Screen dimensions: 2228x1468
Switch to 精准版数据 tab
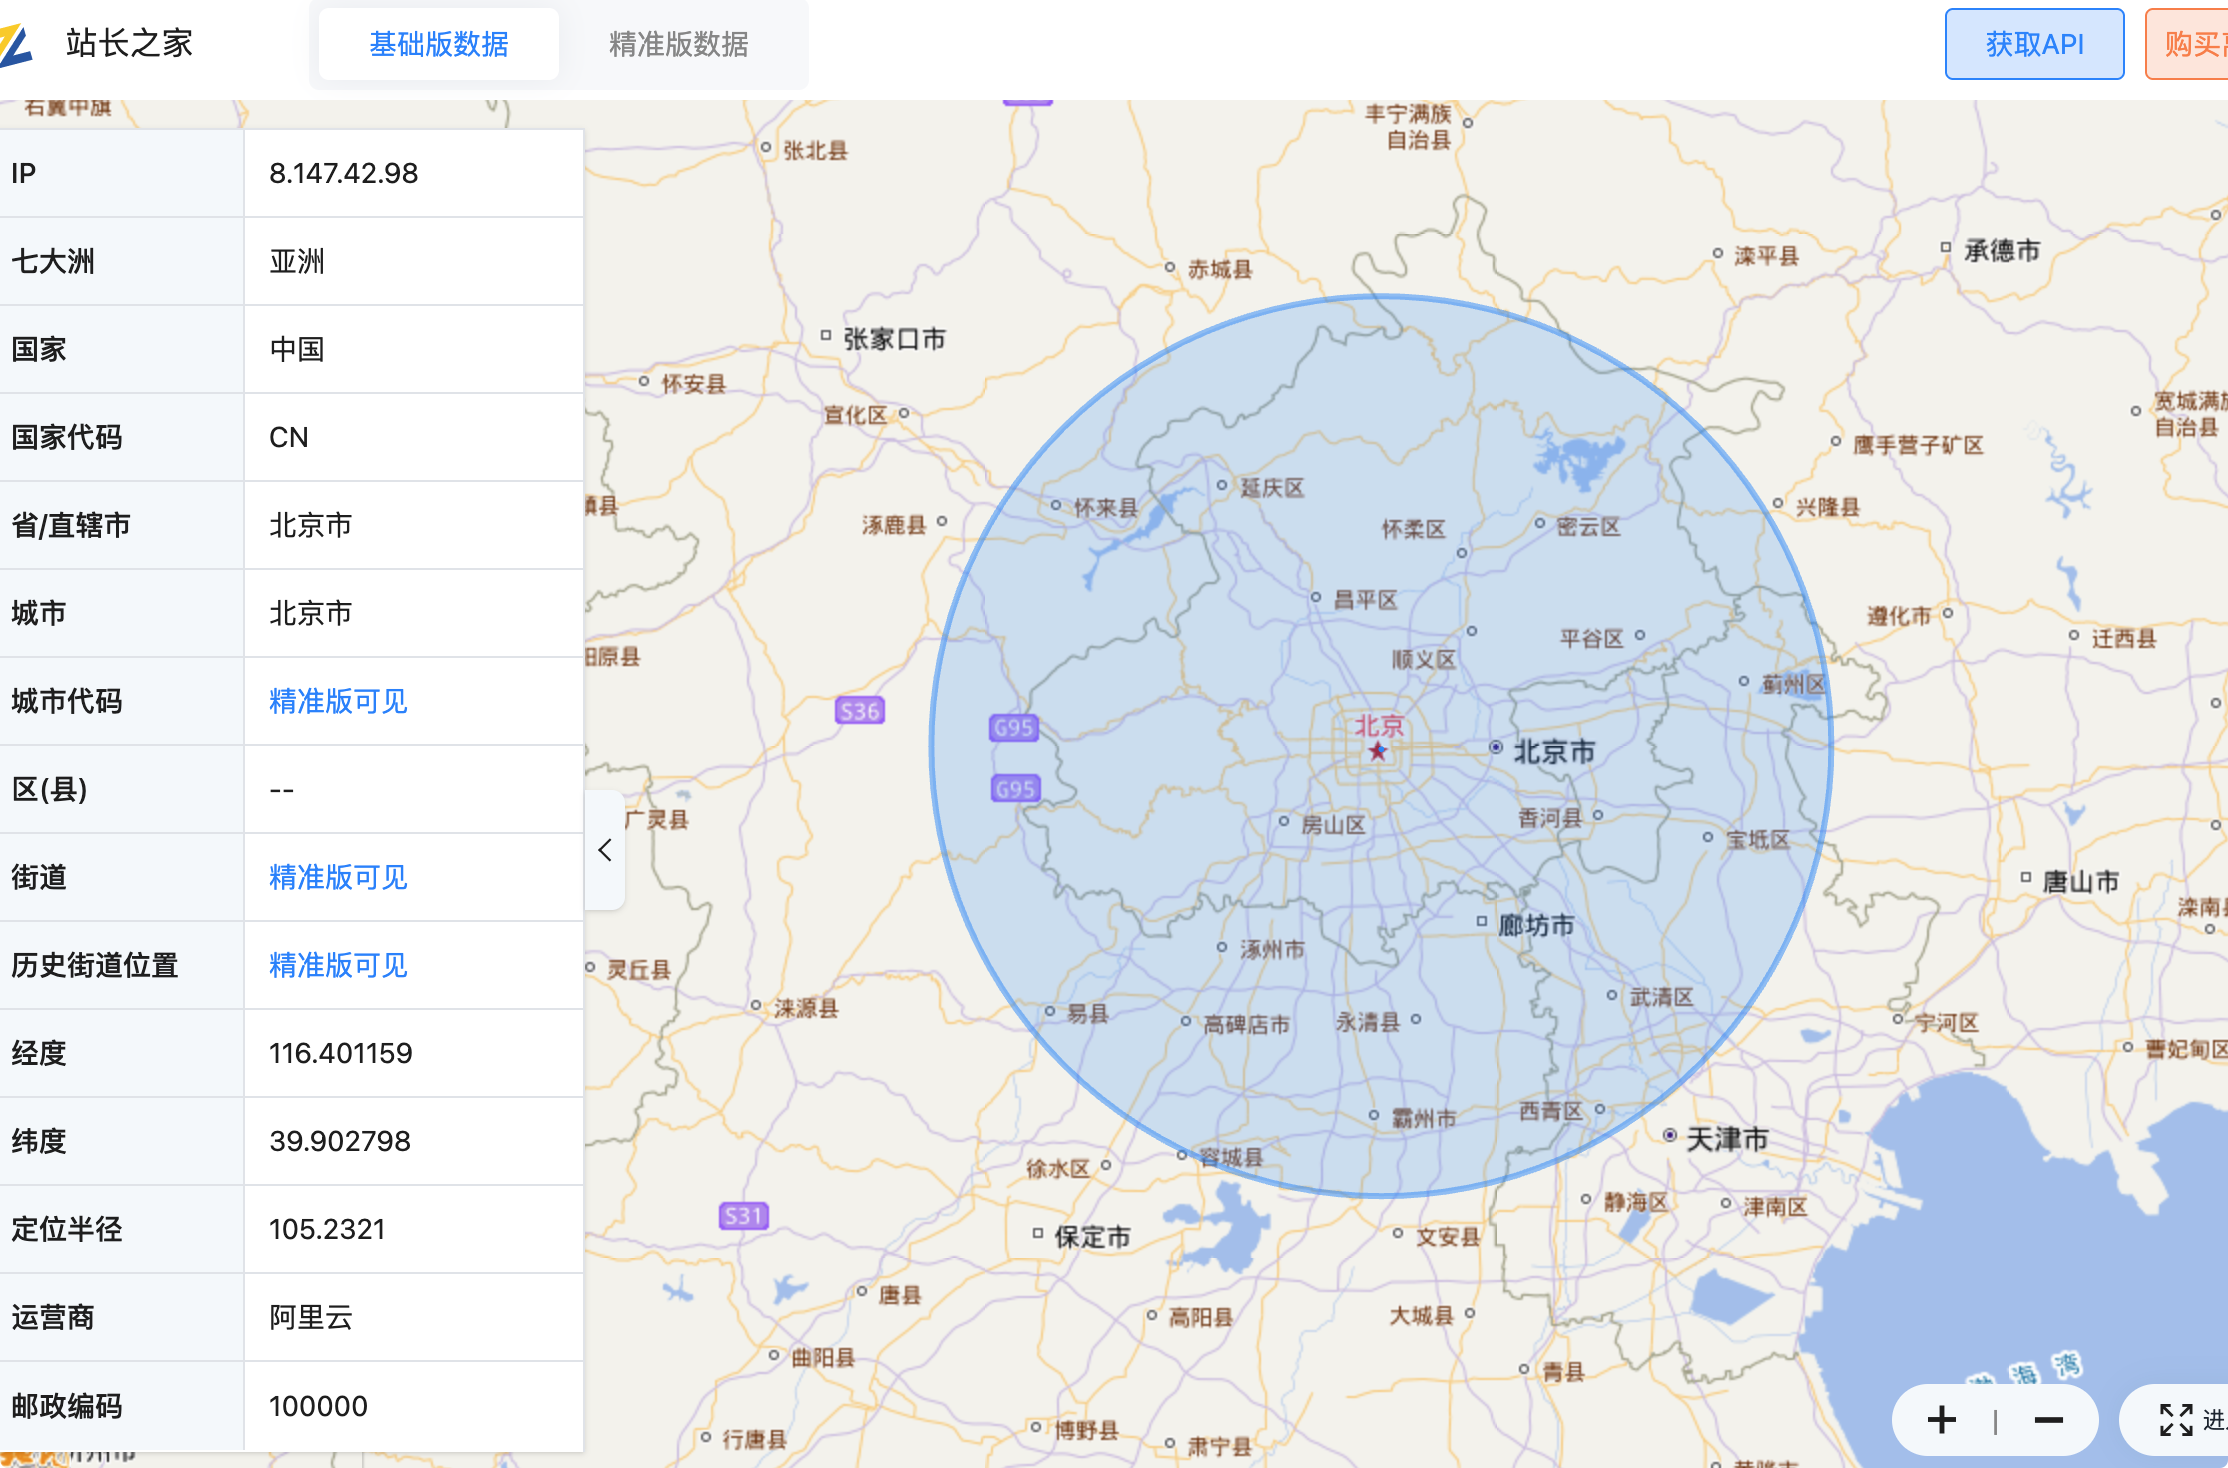(678, 44)
